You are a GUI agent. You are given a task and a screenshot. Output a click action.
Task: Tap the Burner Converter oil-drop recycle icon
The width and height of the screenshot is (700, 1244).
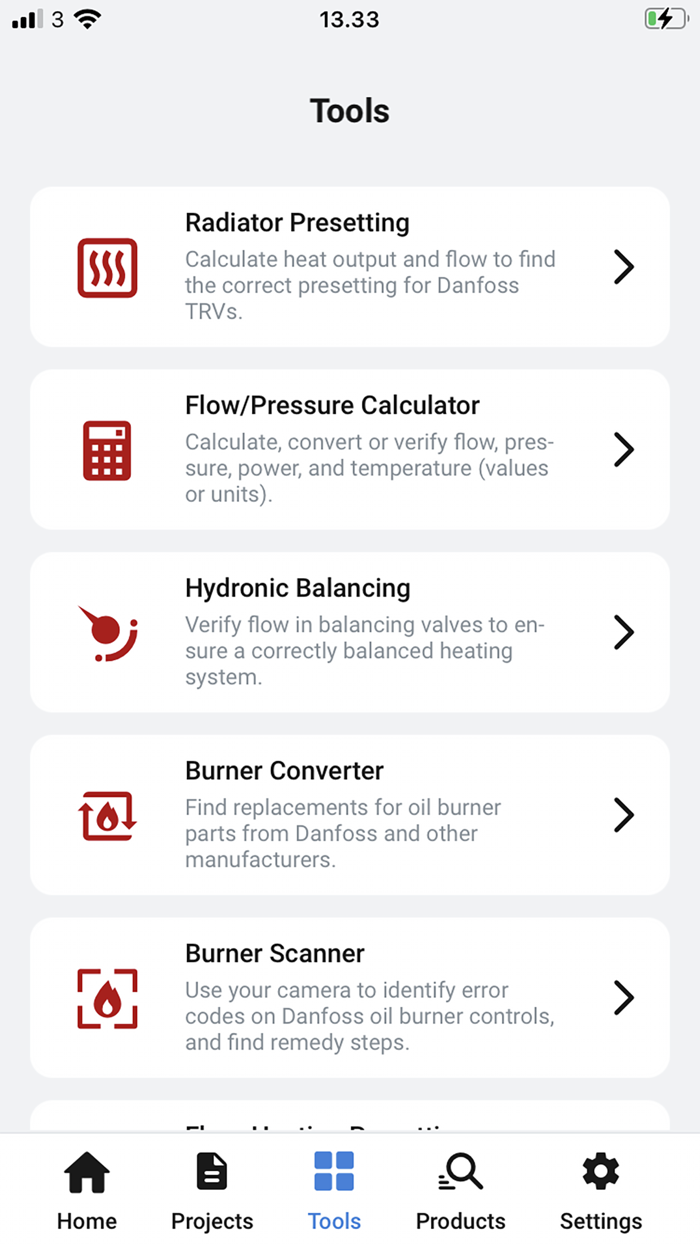point(107,814)
